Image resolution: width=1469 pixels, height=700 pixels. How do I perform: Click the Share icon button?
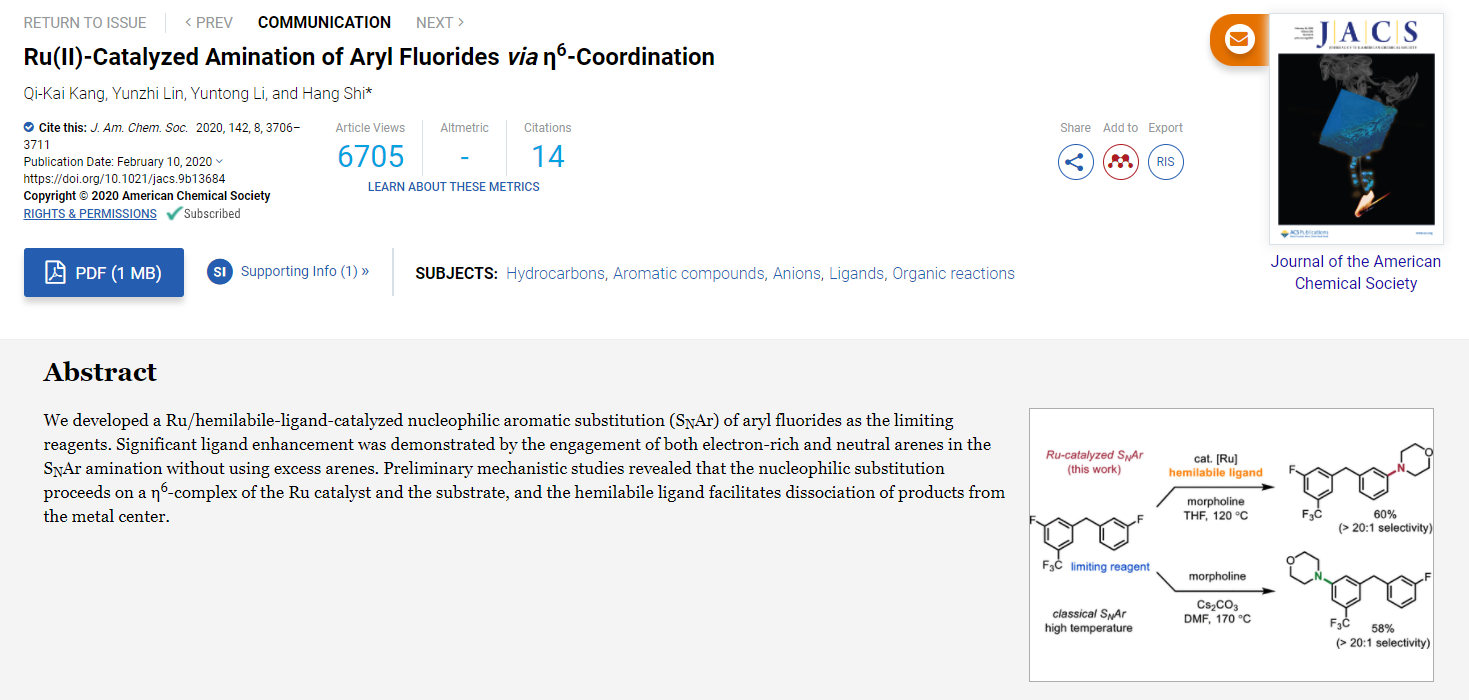click(x=1075, y=162)
